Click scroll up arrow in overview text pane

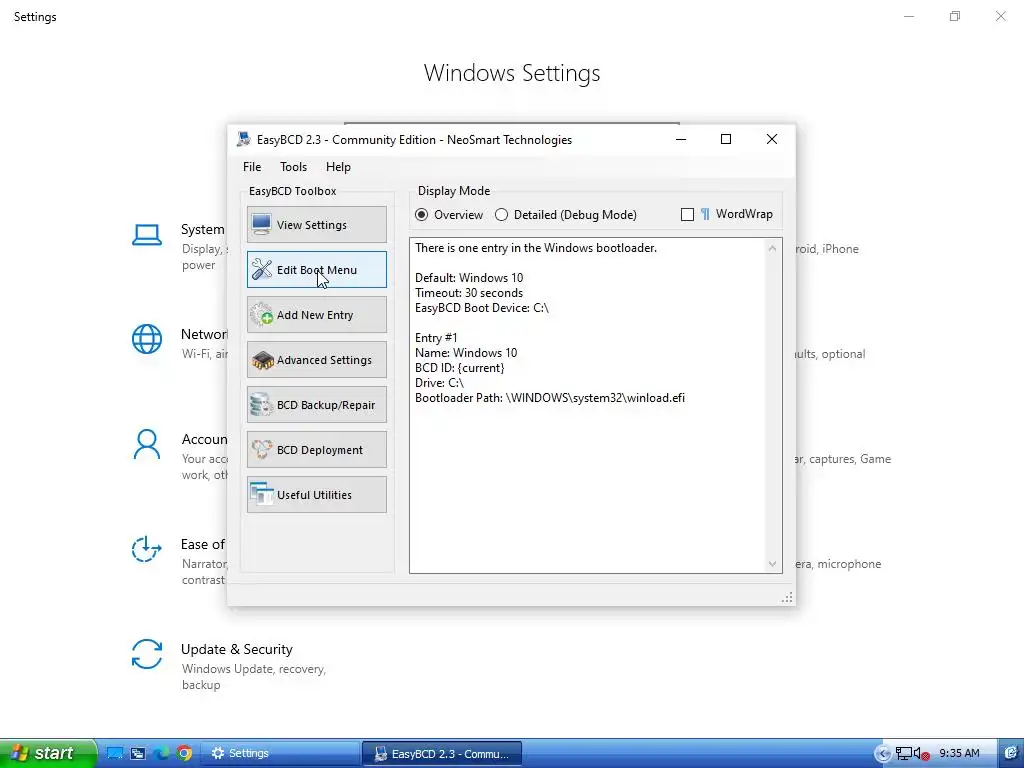coord(773,249)
